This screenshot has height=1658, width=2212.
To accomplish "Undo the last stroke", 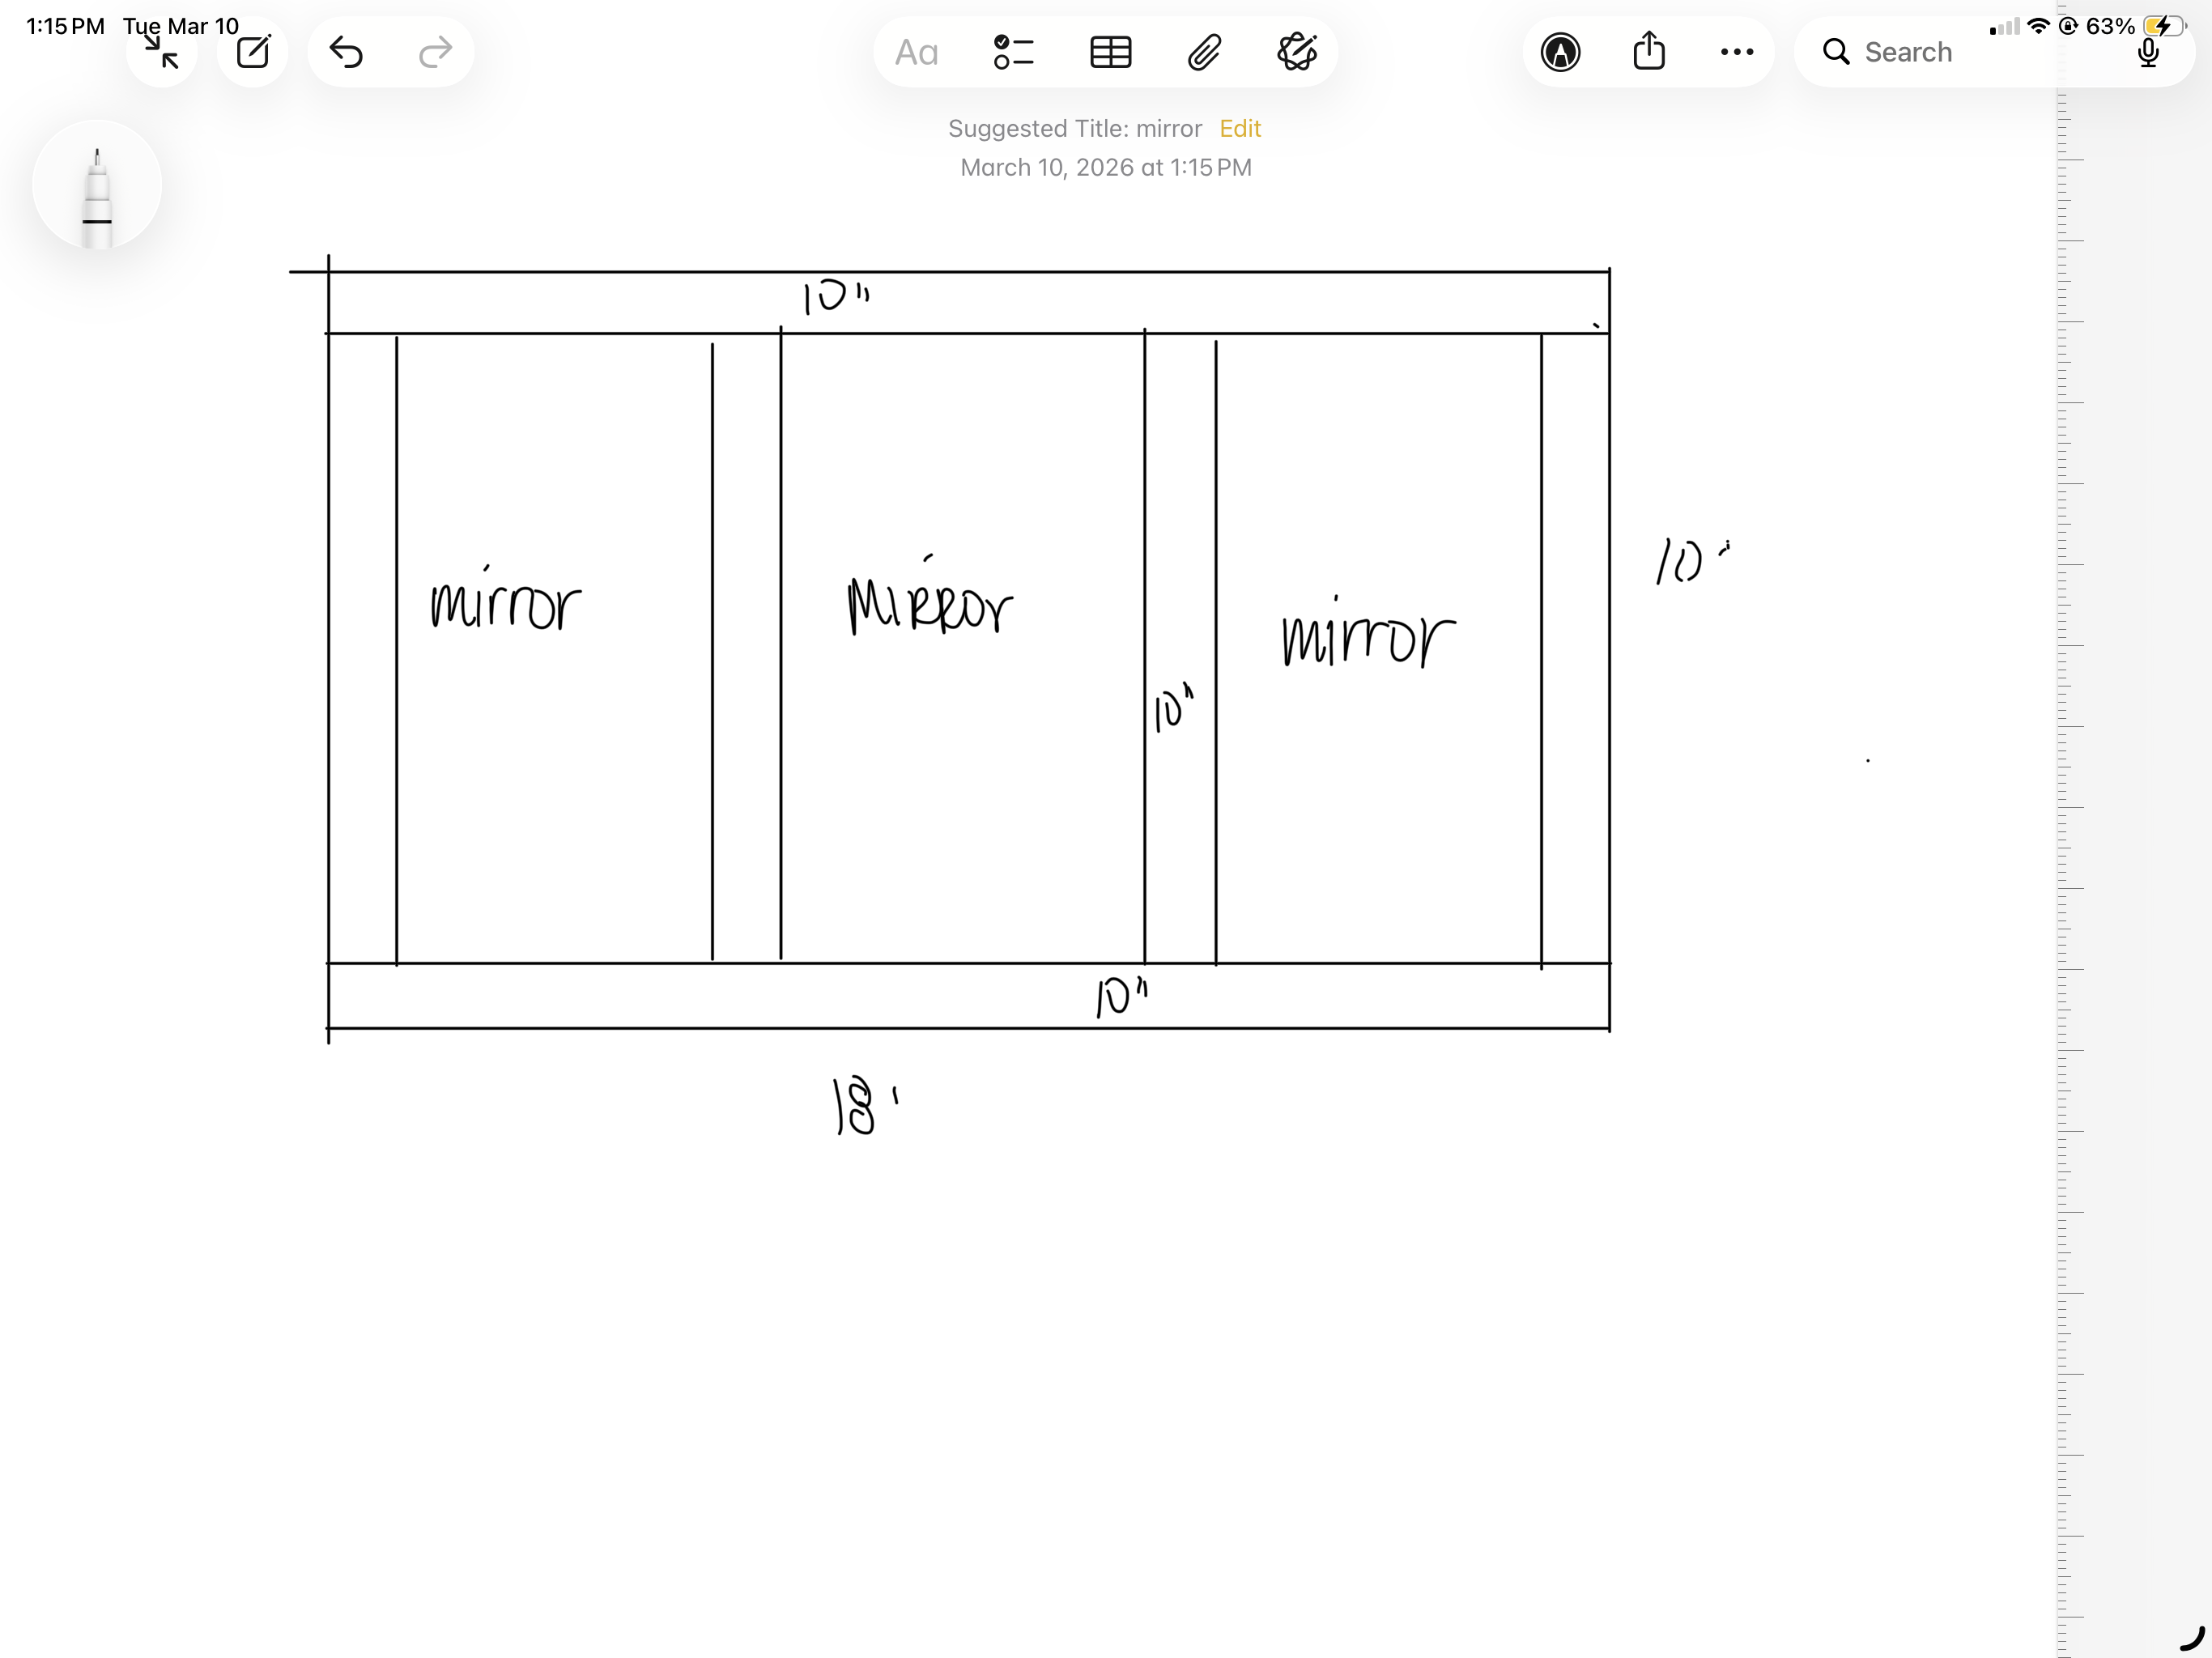I will coord(346,52).
